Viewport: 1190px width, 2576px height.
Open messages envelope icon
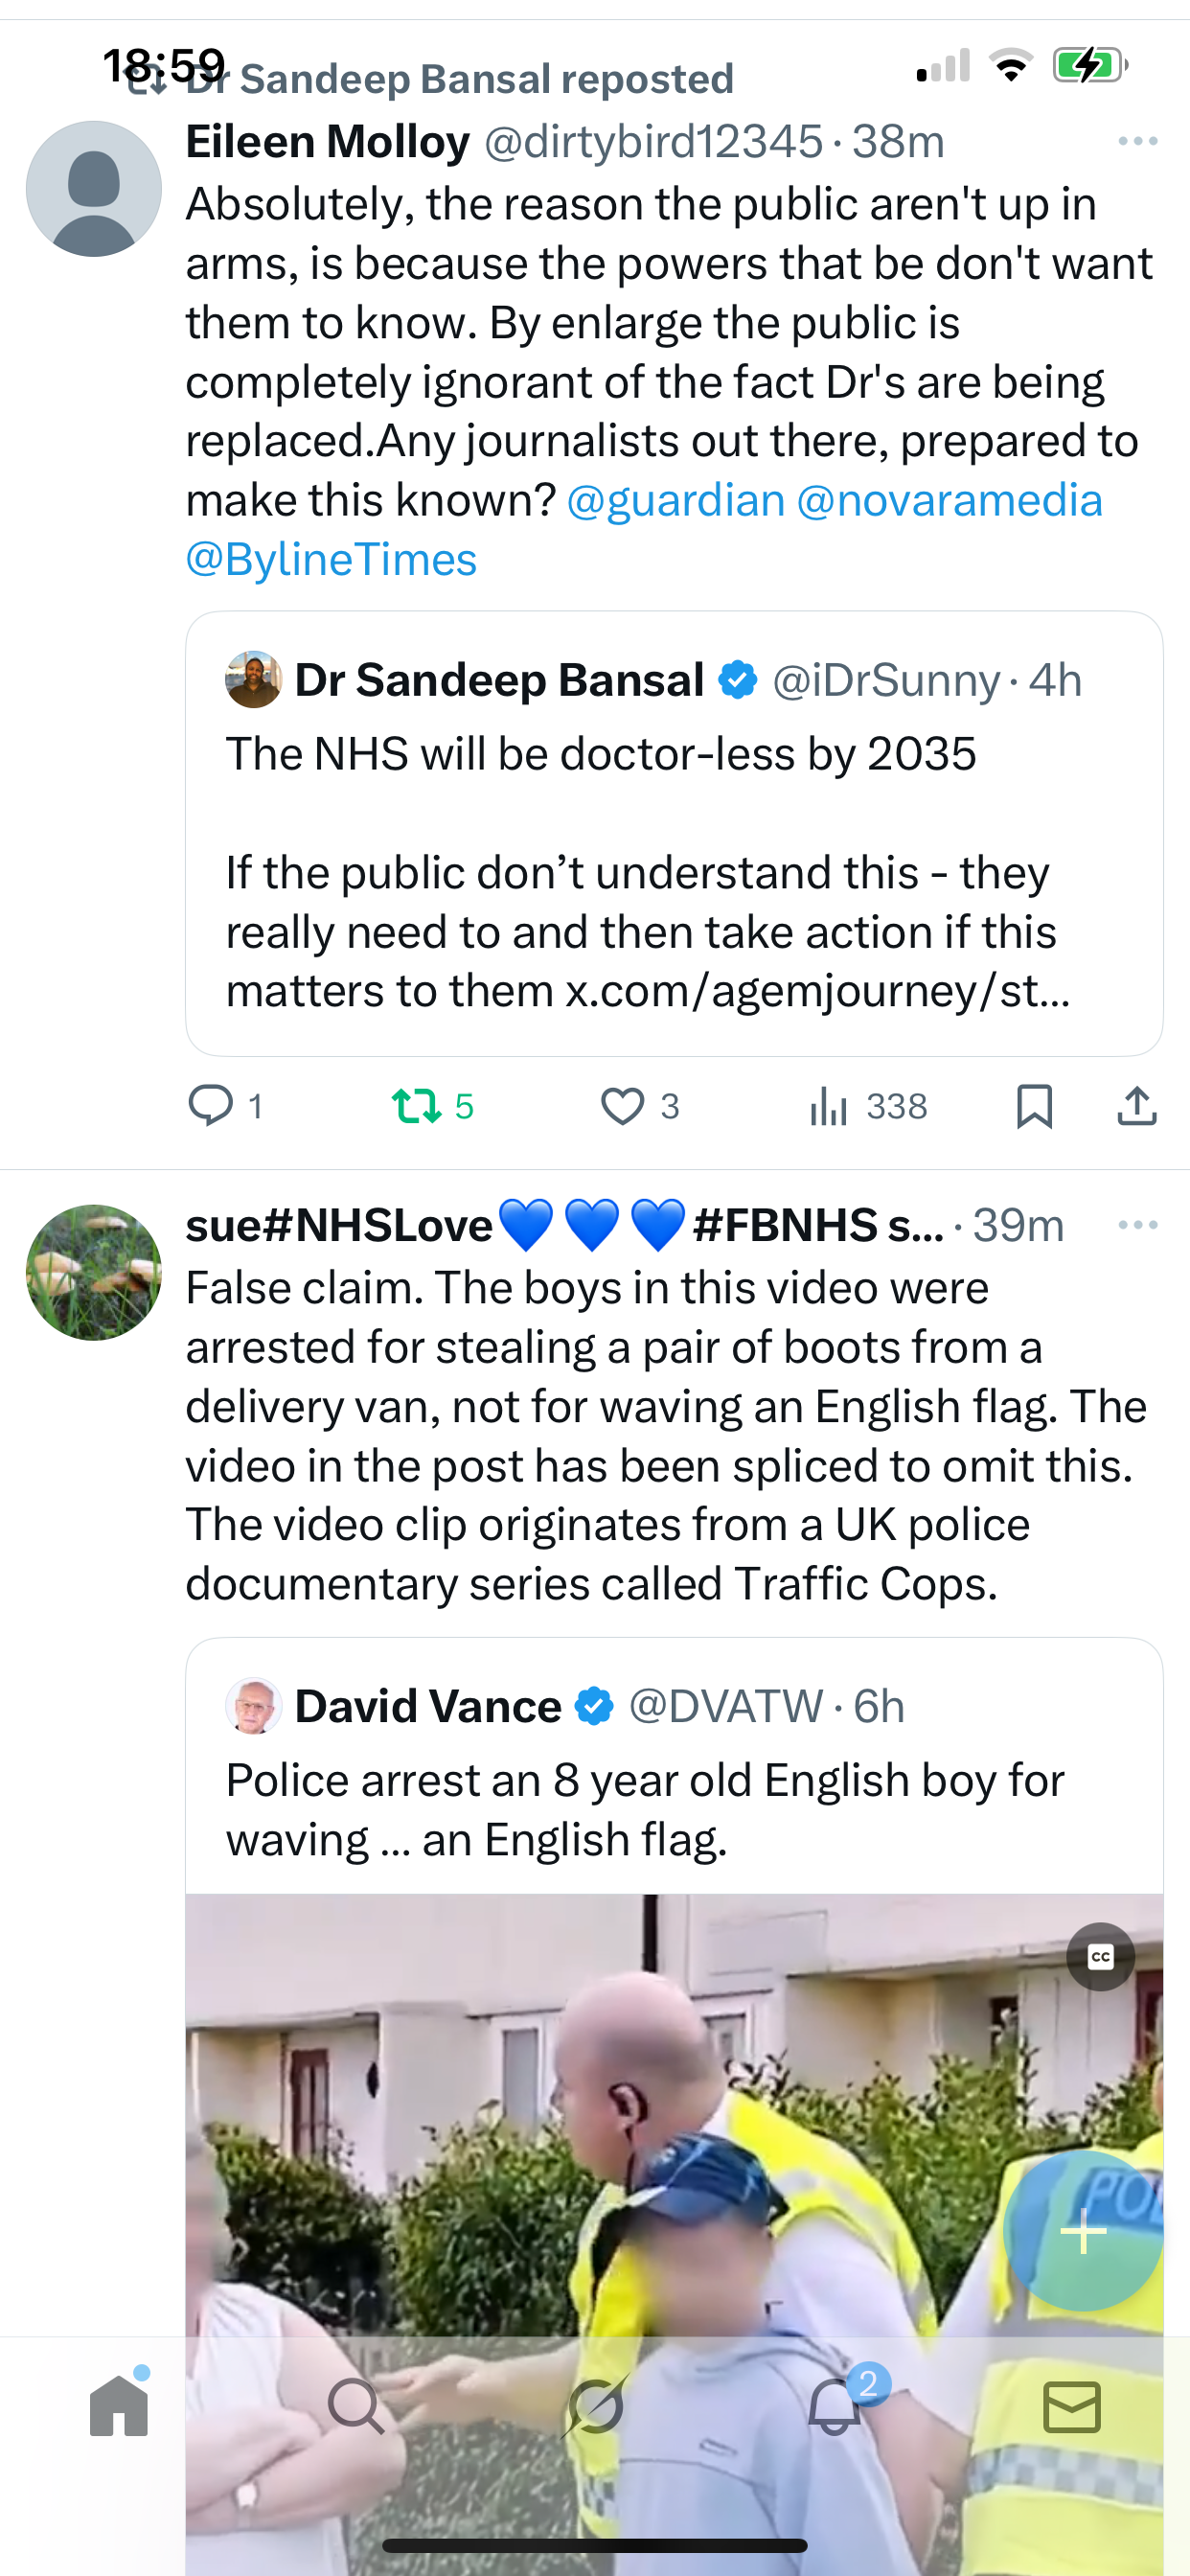coord(1072,2406)
